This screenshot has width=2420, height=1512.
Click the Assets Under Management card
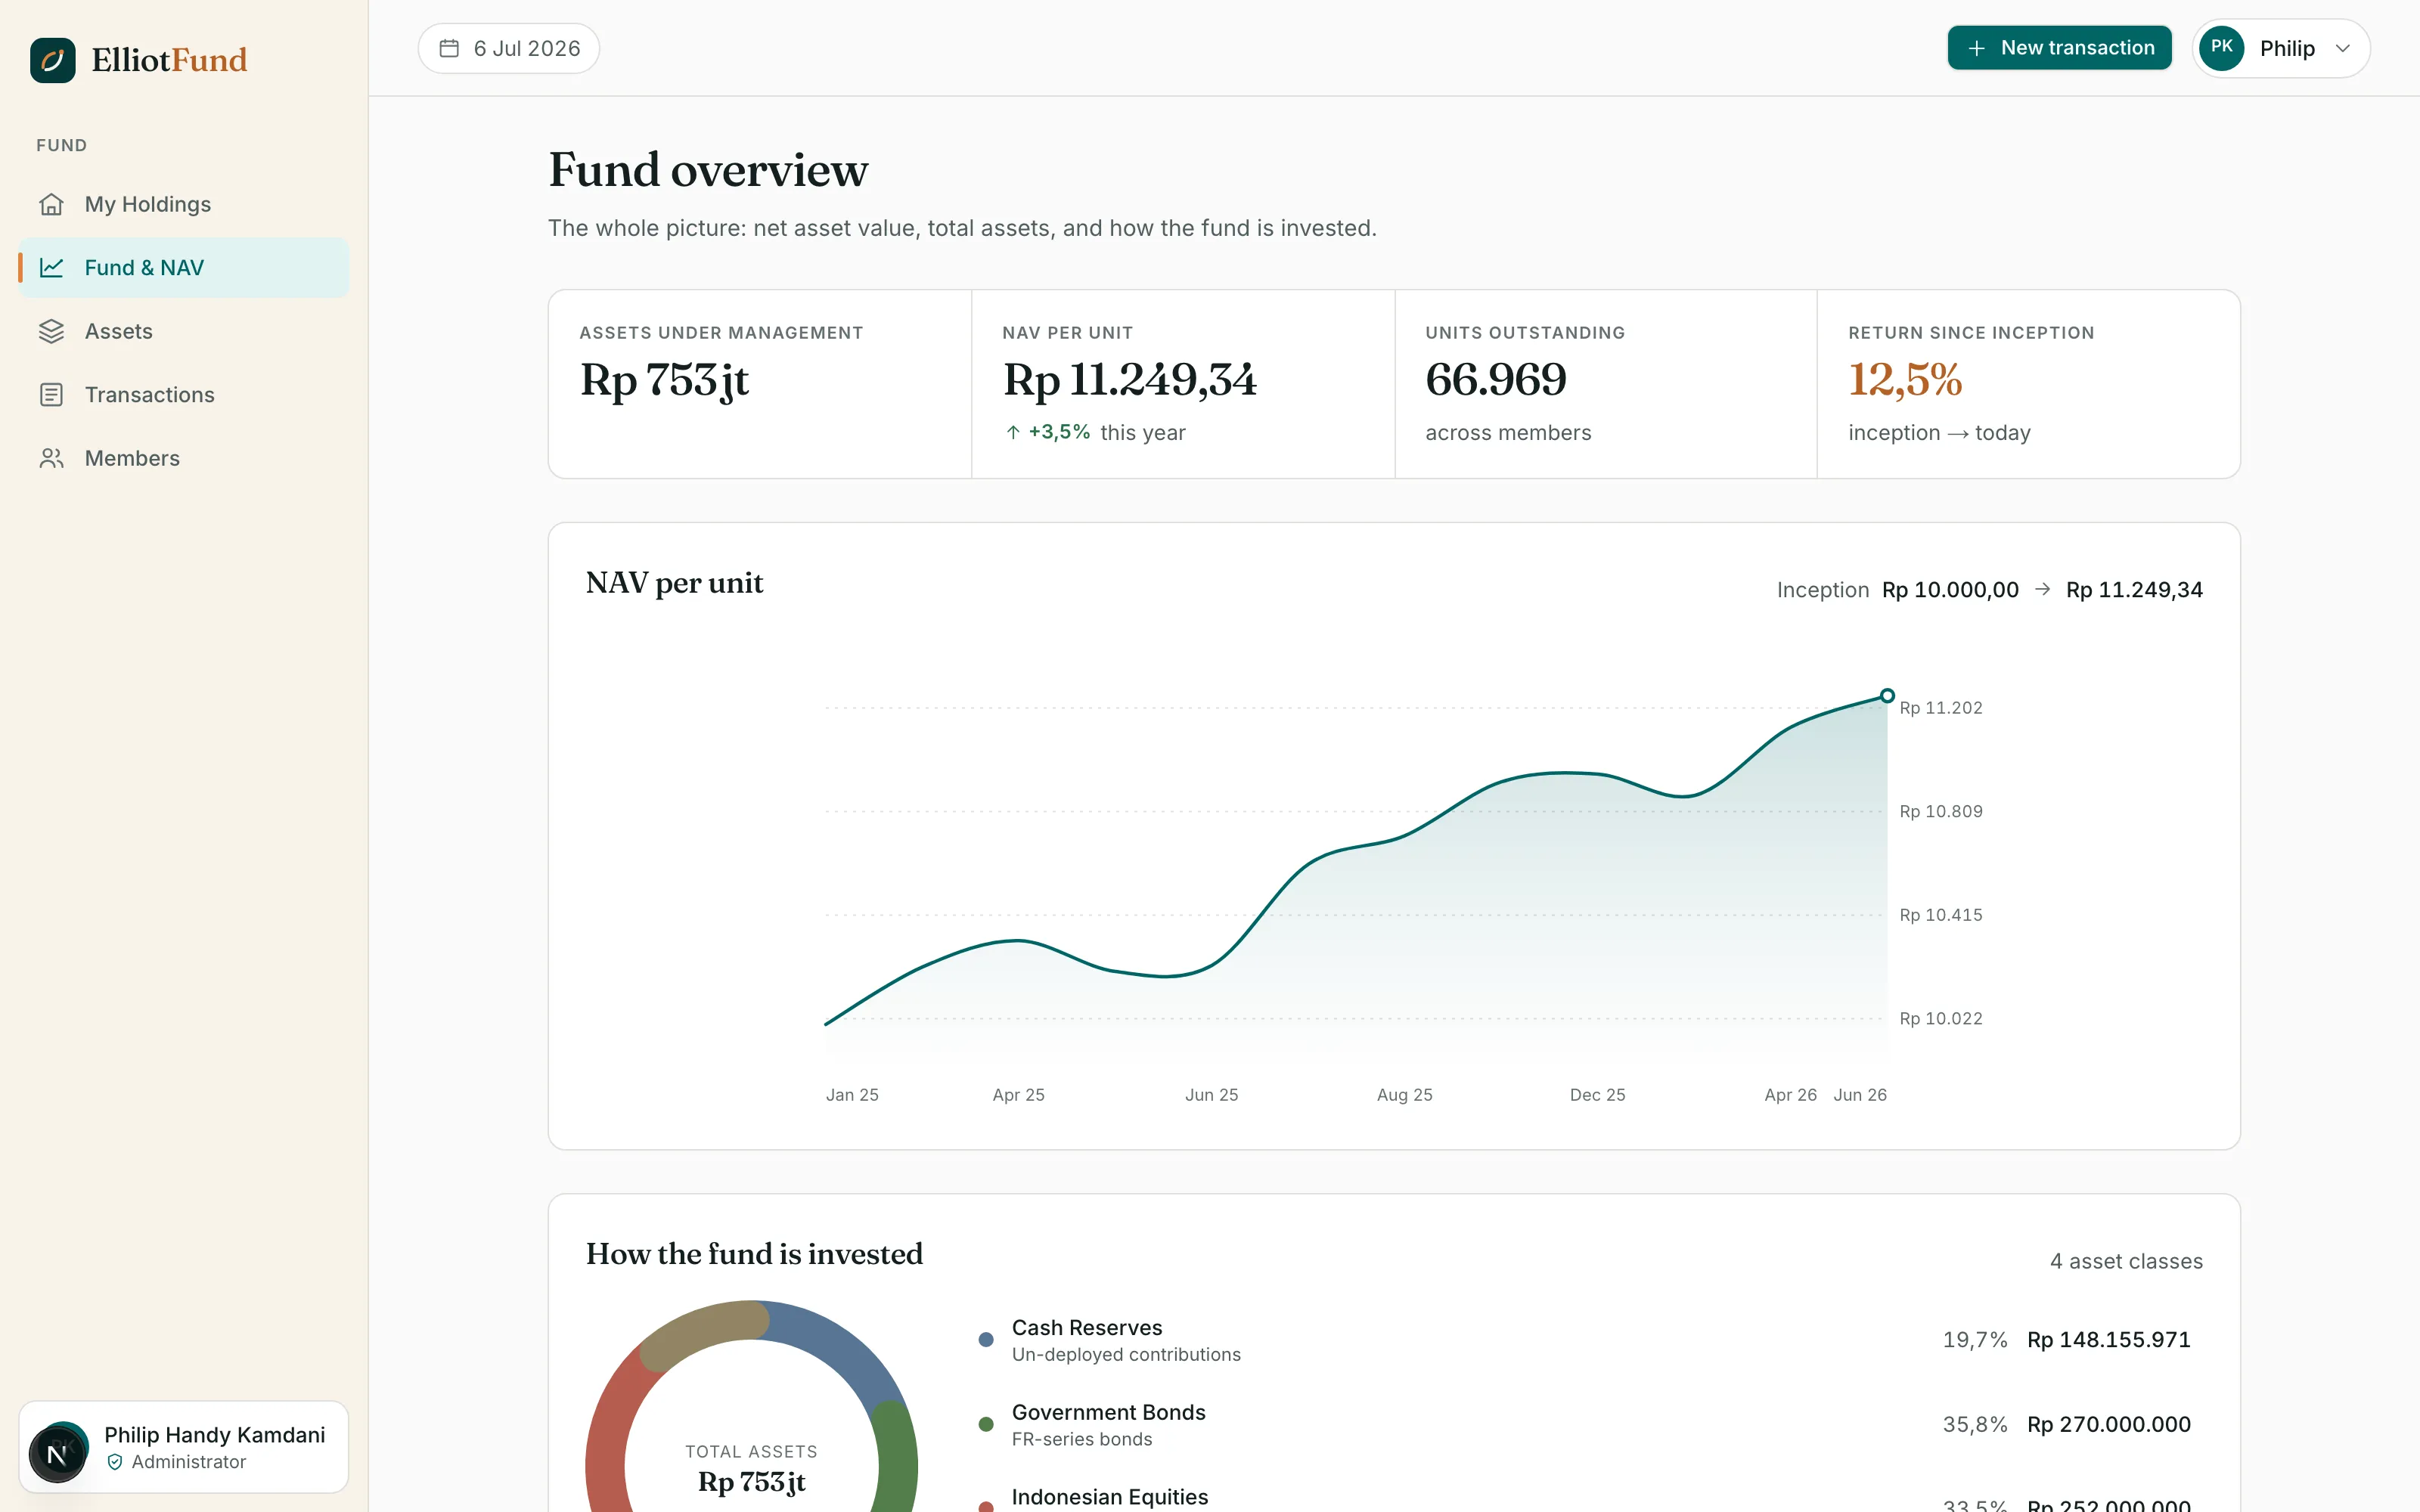(x=760, y=384)
